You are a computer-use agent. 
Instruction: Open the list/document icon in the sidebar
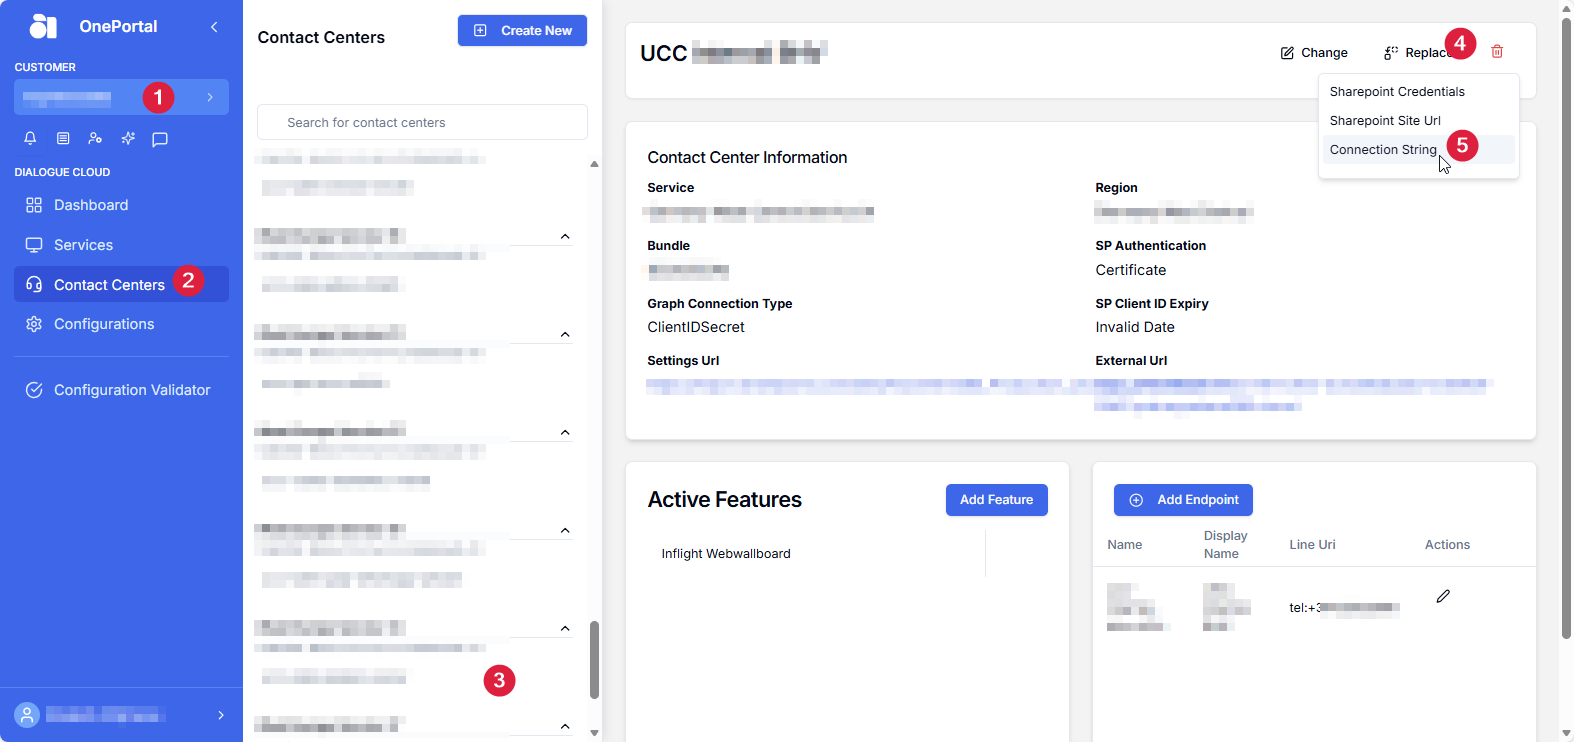(63, 138)
